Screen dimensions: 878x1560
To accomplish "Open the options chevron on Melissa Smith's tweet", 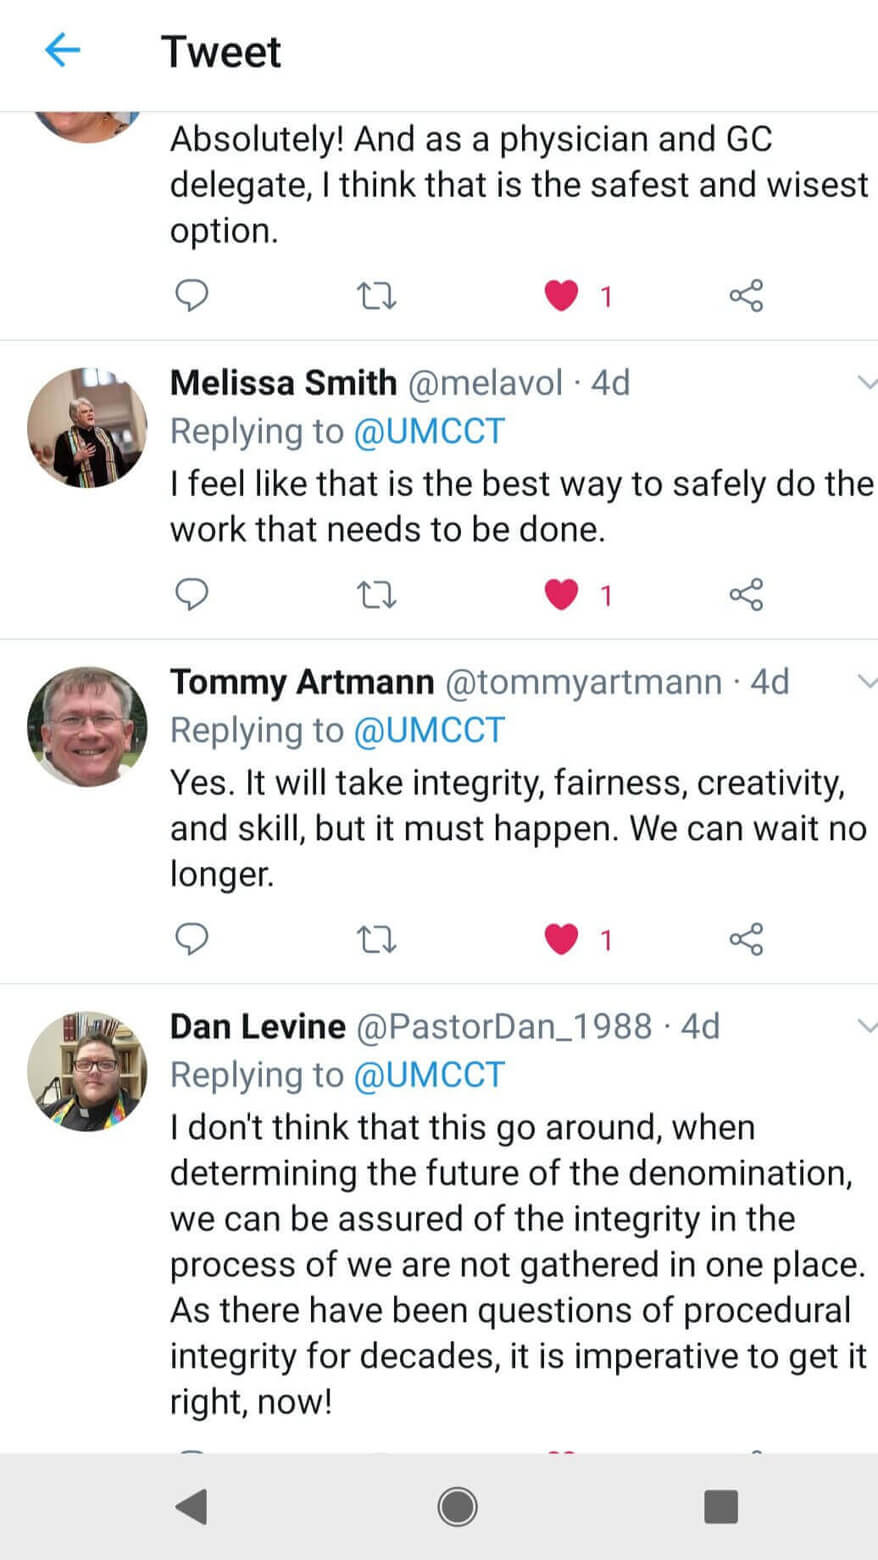I will 866,380.
